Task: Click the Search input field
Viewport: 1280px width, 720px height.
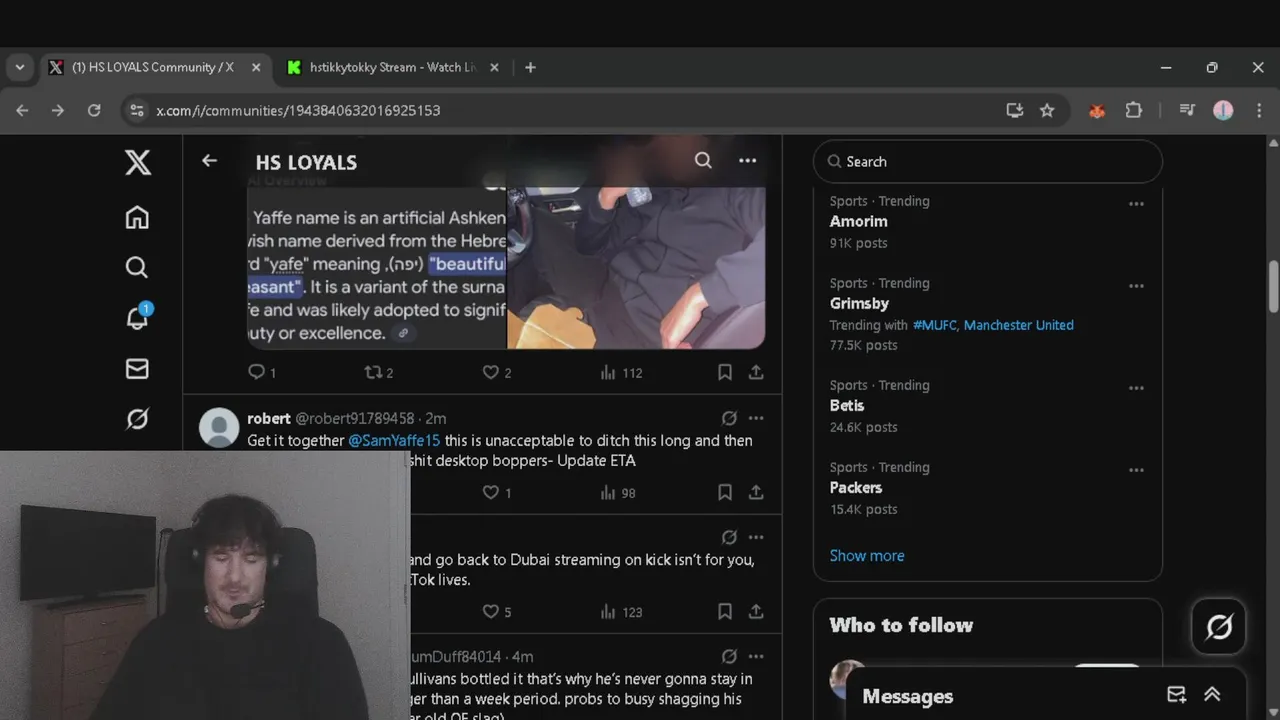Action: (x=988, y=161)
